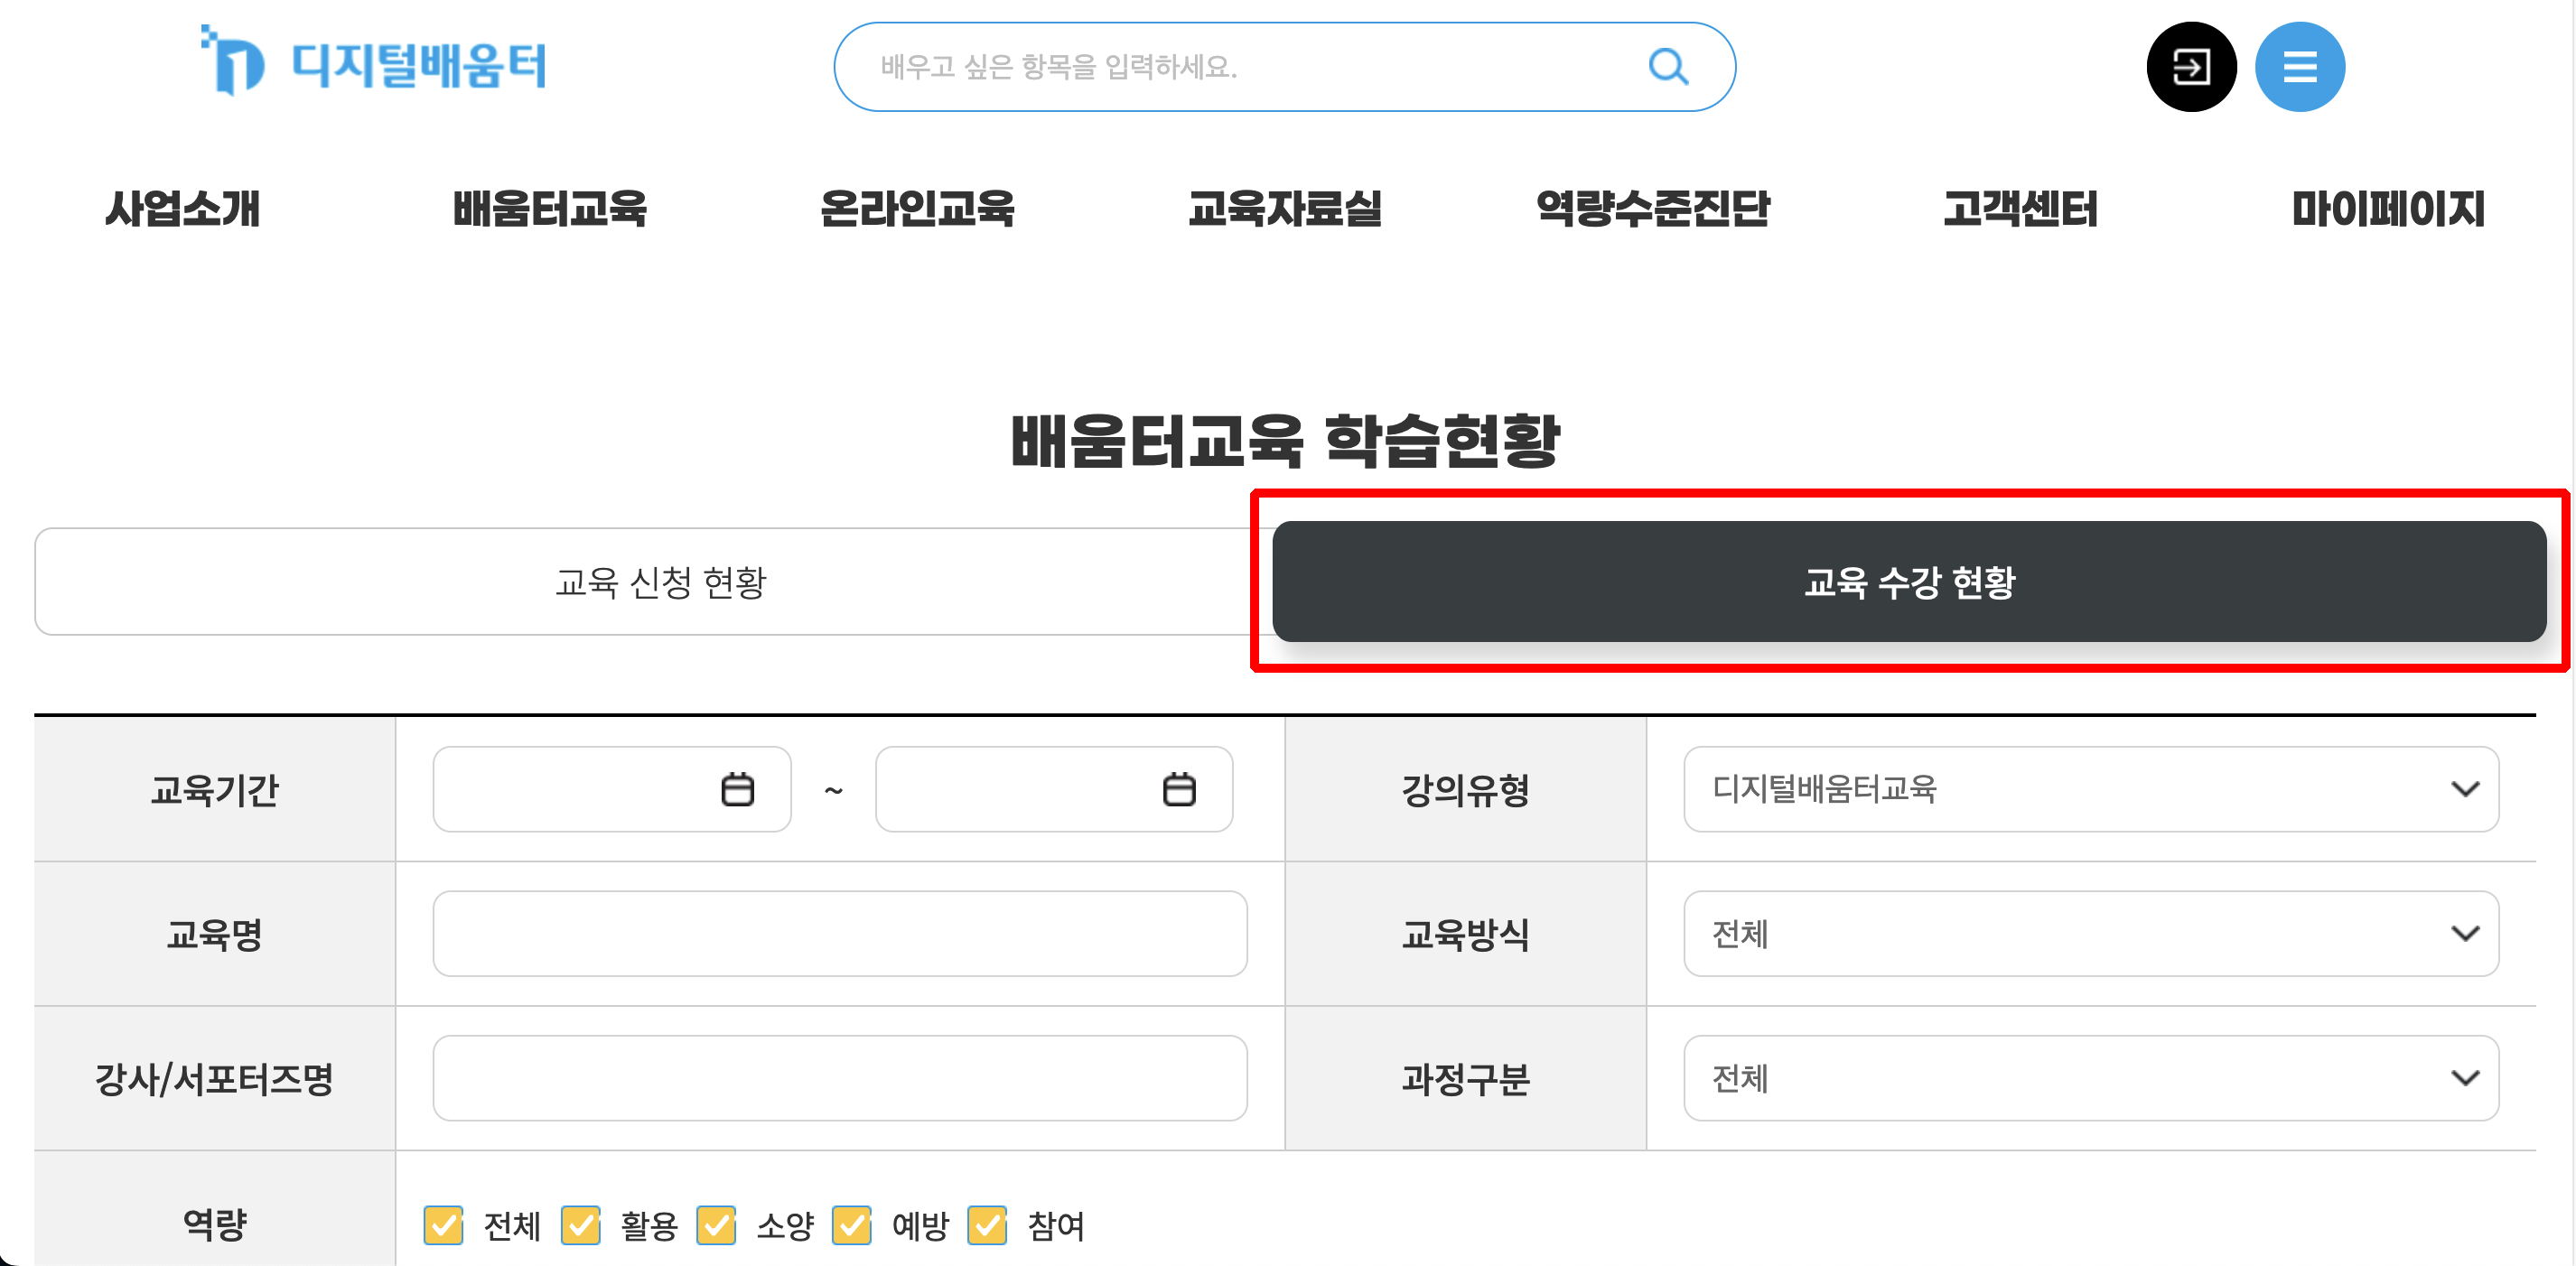The width and height of the screenshot is (2576, 1266).
Task: Open the start date calendar picker
Action: coord(738,789)
